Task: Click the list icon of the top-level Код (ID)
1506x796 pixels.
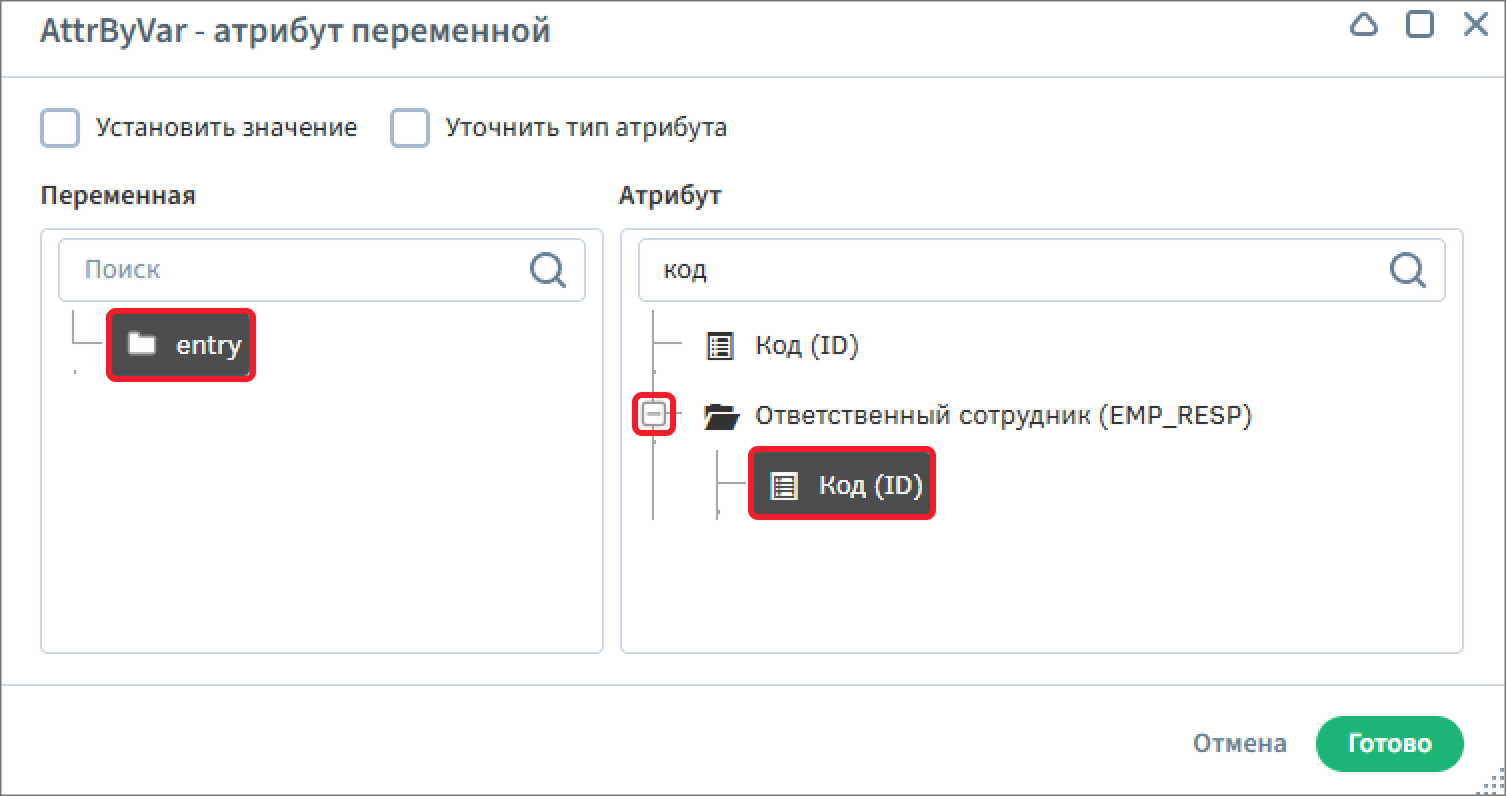Action: coord(719,346)
